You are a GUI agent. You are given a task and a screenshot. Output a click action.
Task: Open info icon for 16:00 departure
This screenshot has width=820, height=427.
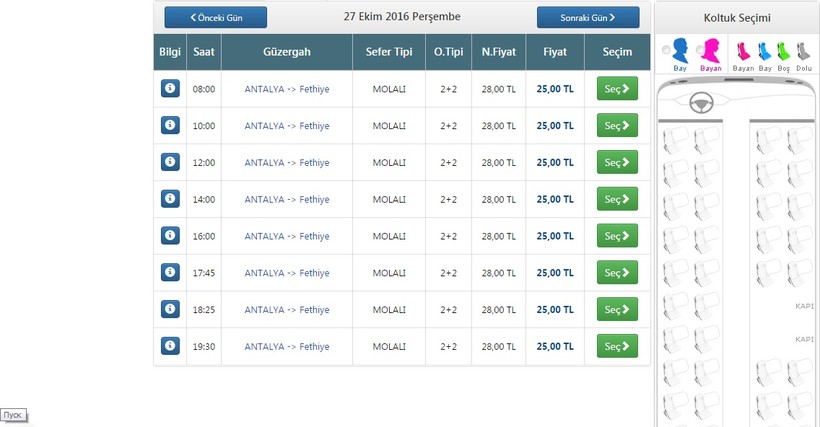170,236
